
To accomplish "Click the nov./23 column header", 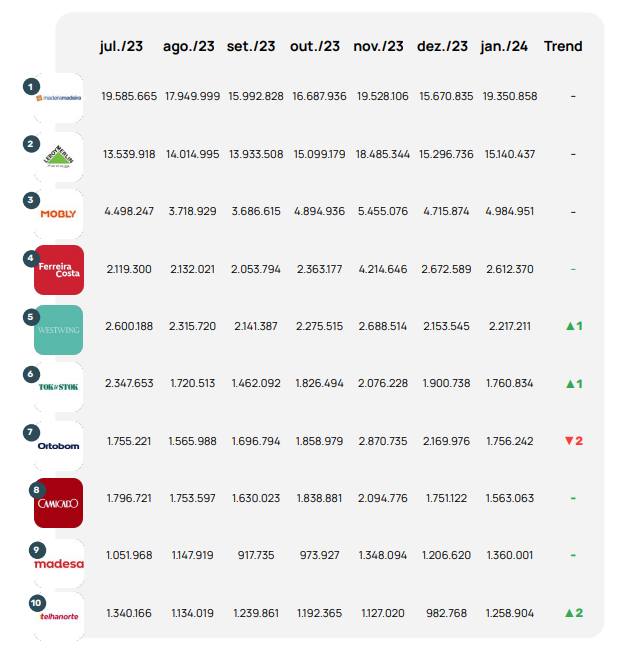I will (379, 46).
